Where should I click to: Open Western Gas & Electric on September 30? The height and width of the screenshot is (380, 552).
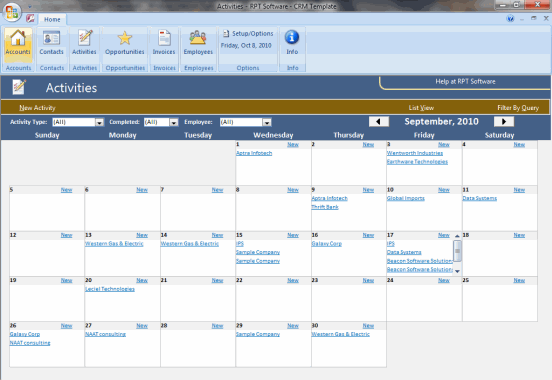point(340,334)
